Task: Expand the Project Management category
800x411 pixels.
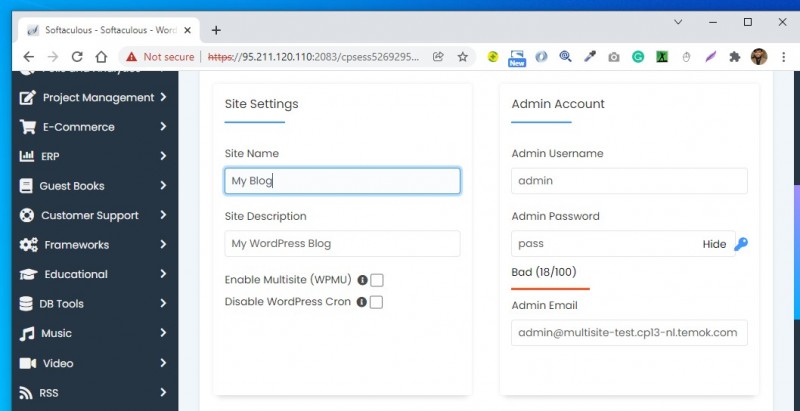Action: 163,98
